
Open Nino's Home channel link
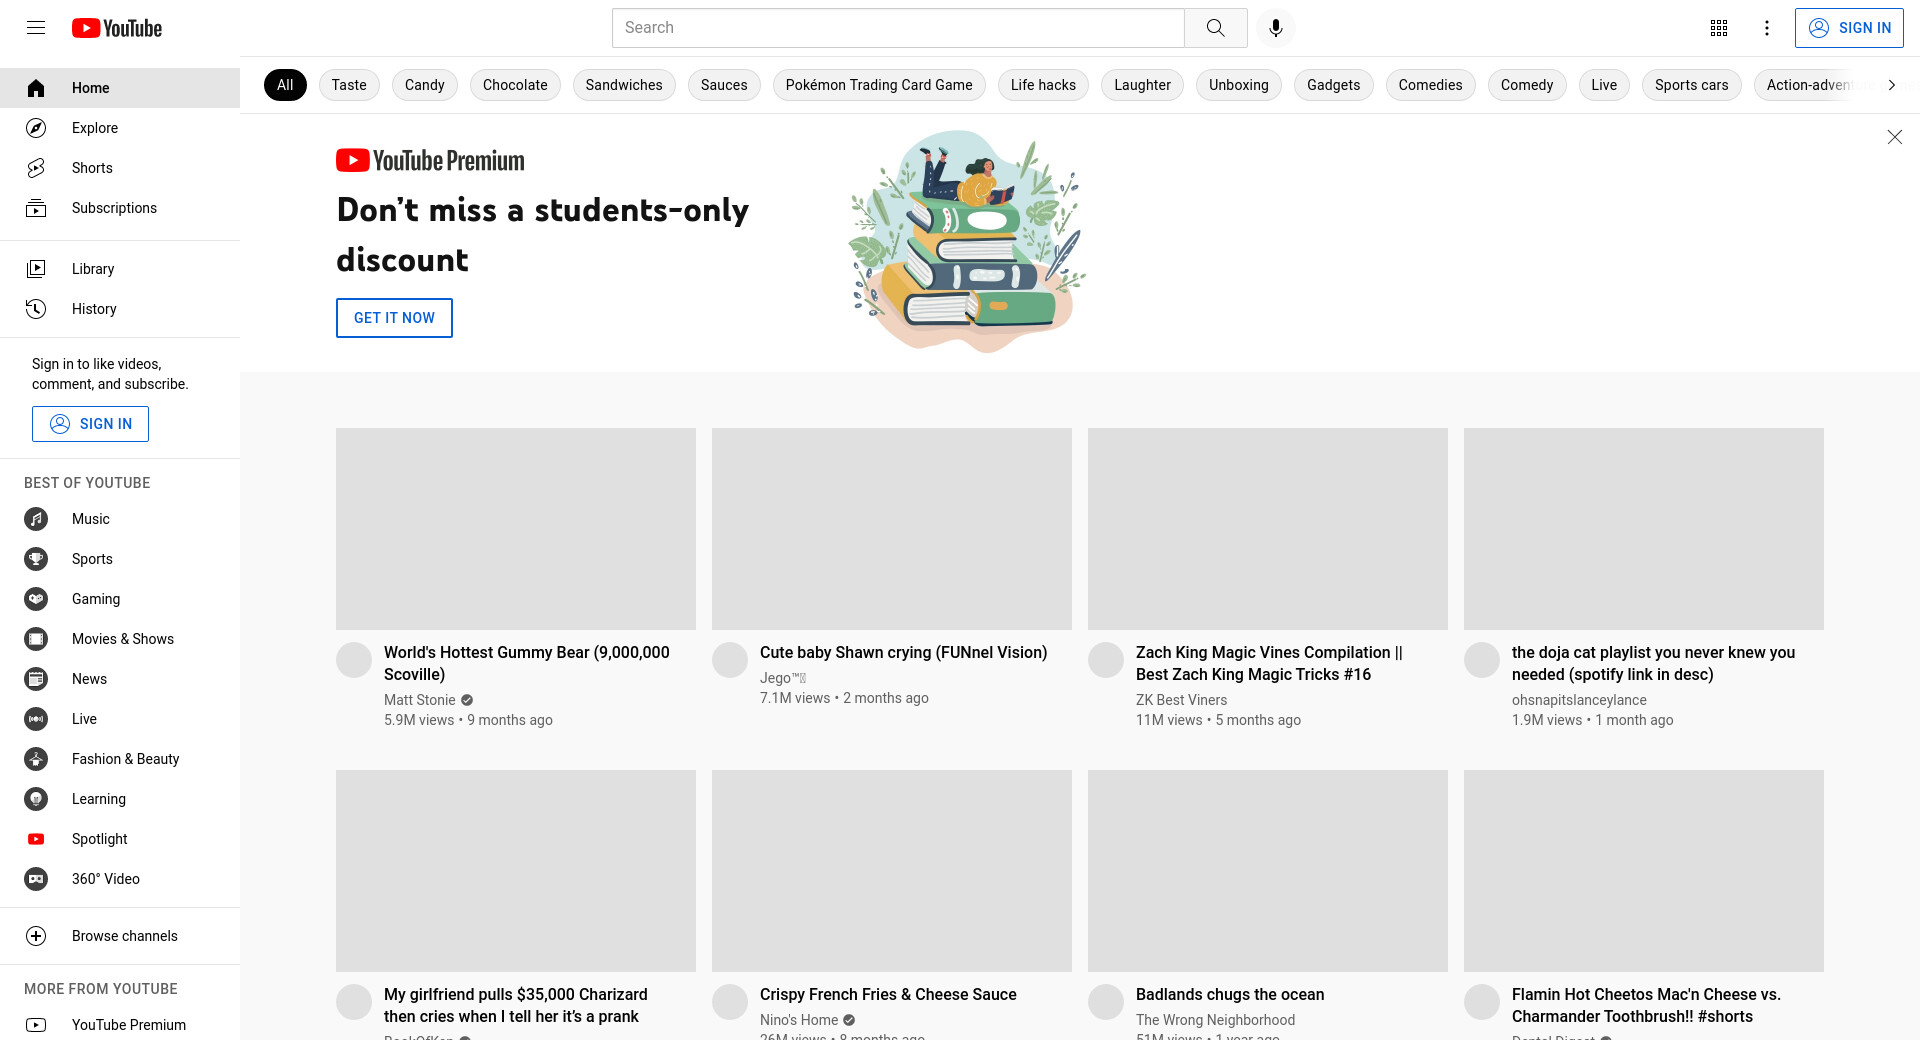click(799, 1020)
